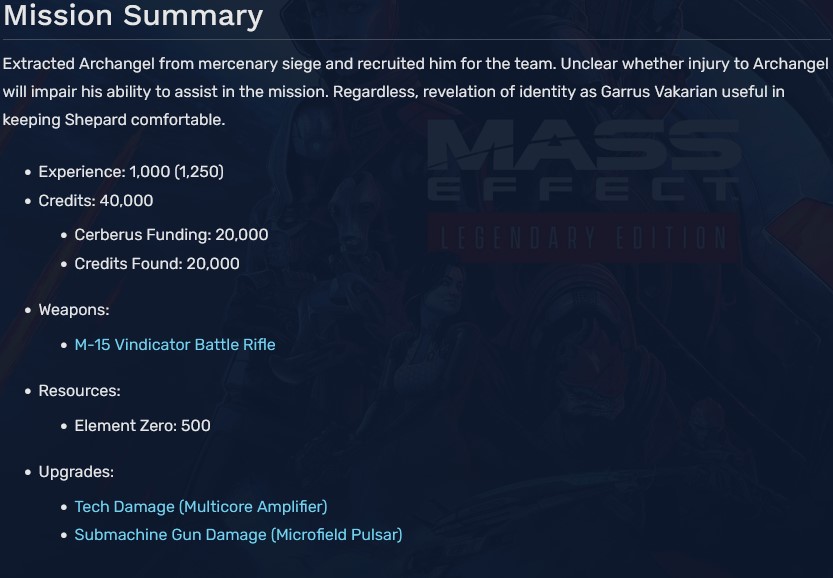
Task: Click the bullet marker beside Upgrades
Action: 28,473
